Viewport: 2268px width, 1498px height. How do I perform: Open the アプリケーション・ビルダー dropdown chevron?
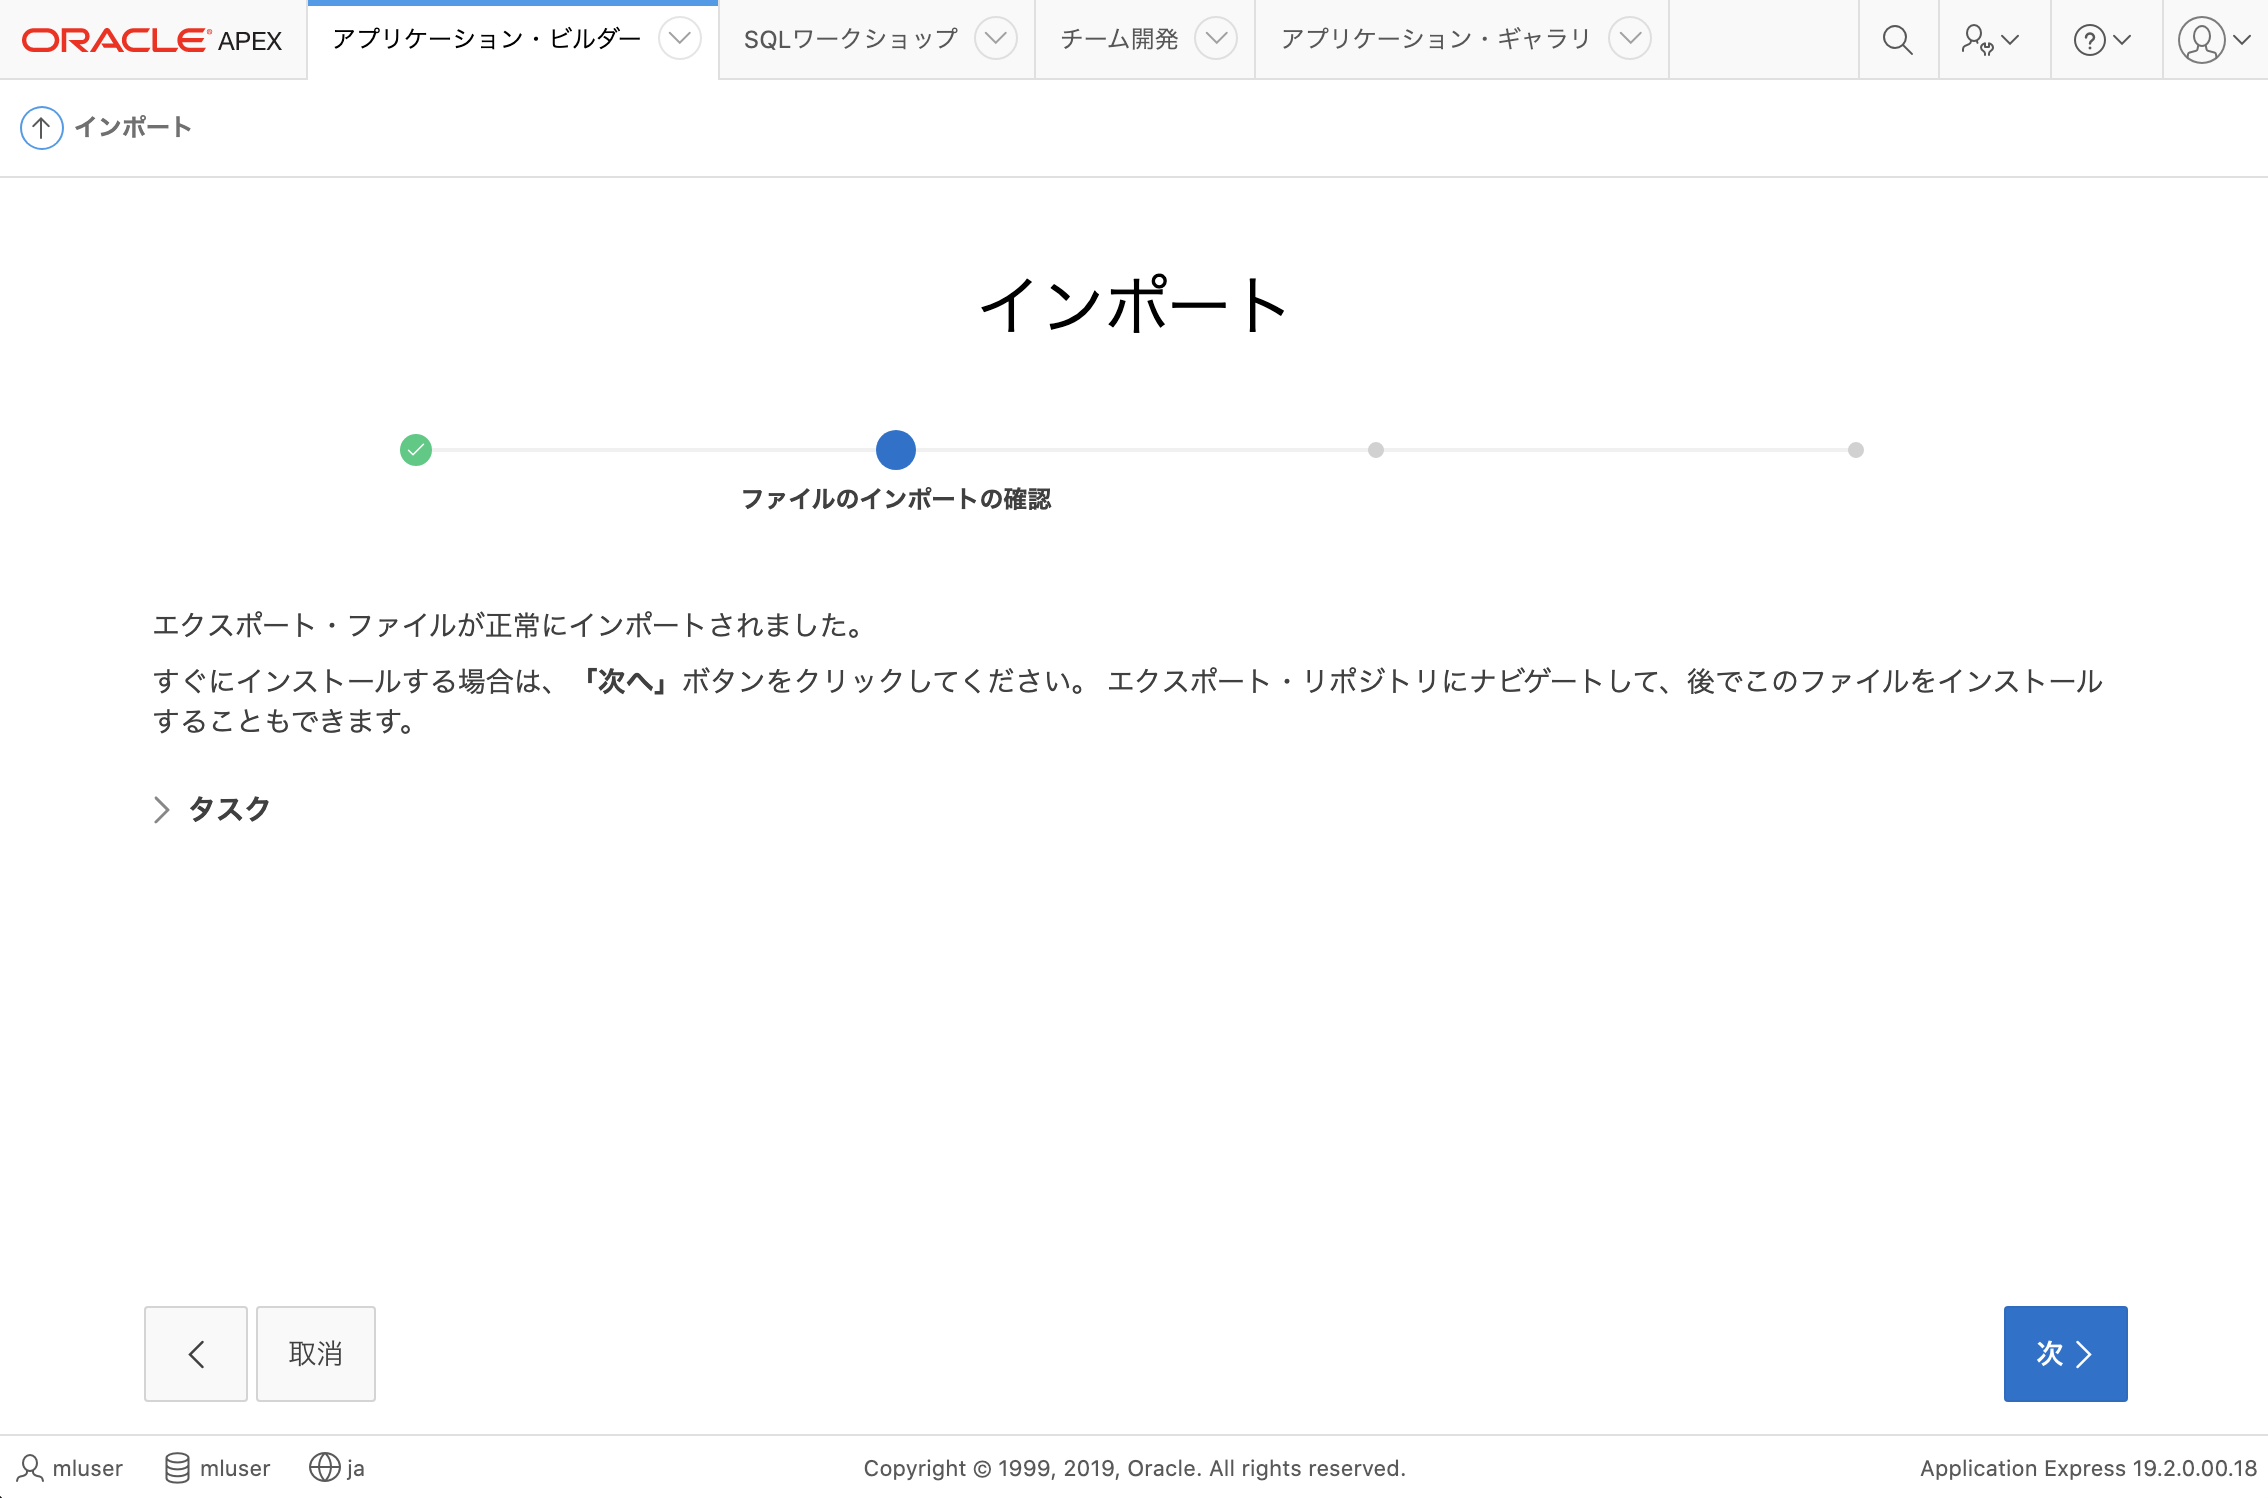[x=679, y=40]
